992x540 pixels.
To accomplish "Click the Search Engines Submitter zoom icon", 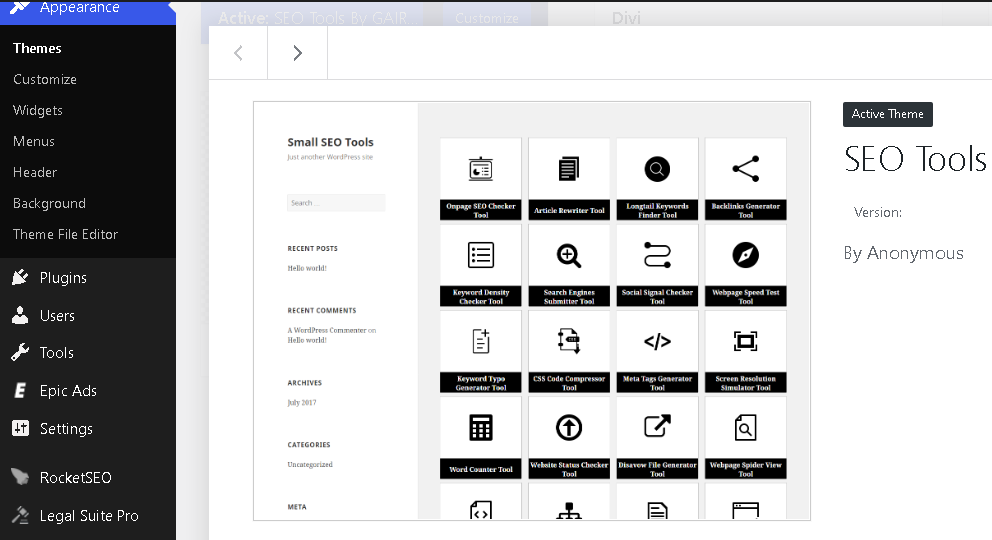I will tap(569, 255).
